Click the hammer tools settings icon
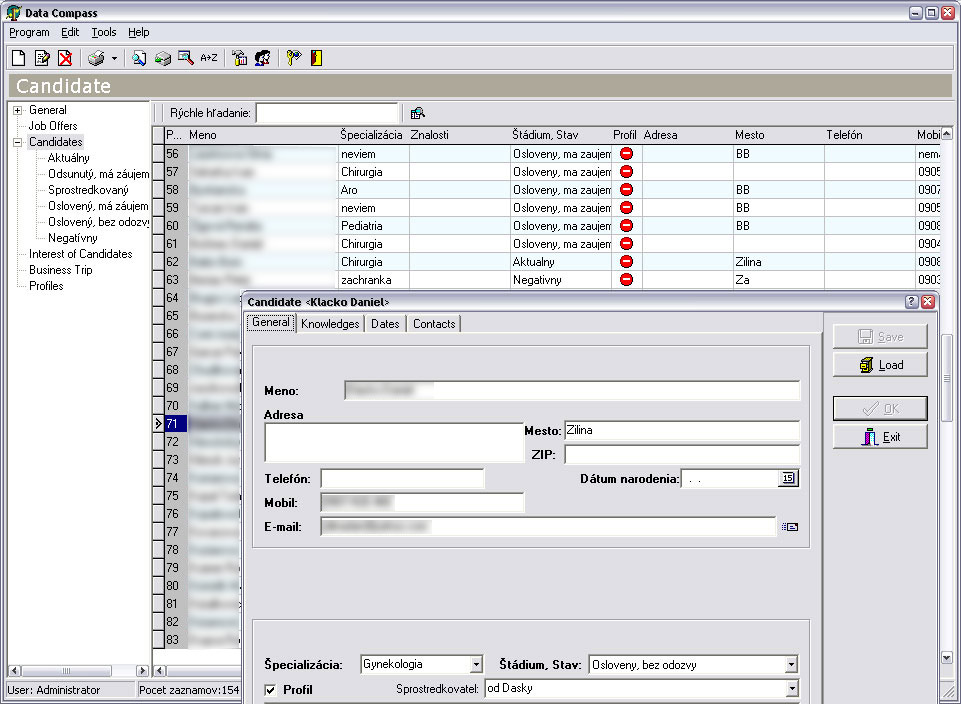 coord(239,58)
